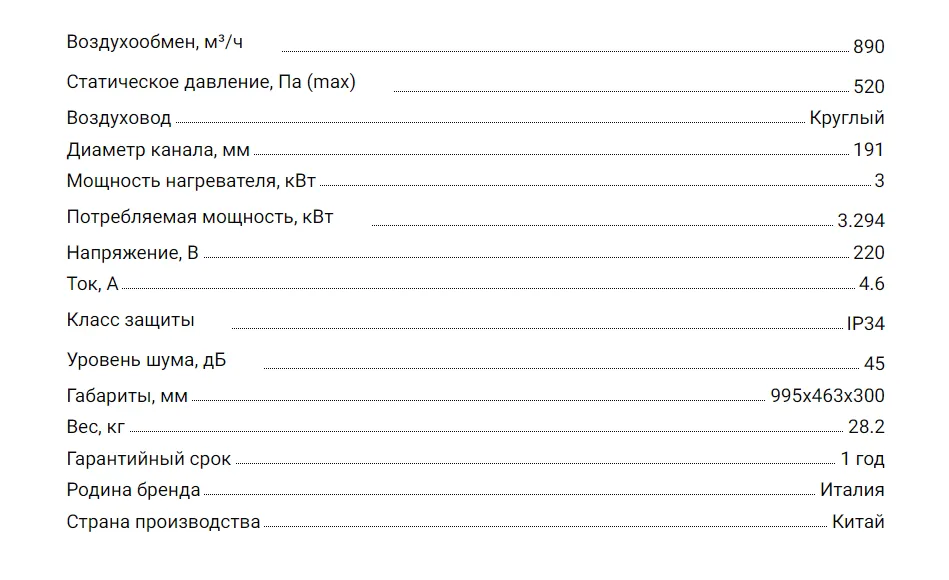
Task: Click the "Уровень шума, дБ" label
Action: [146, 360]
